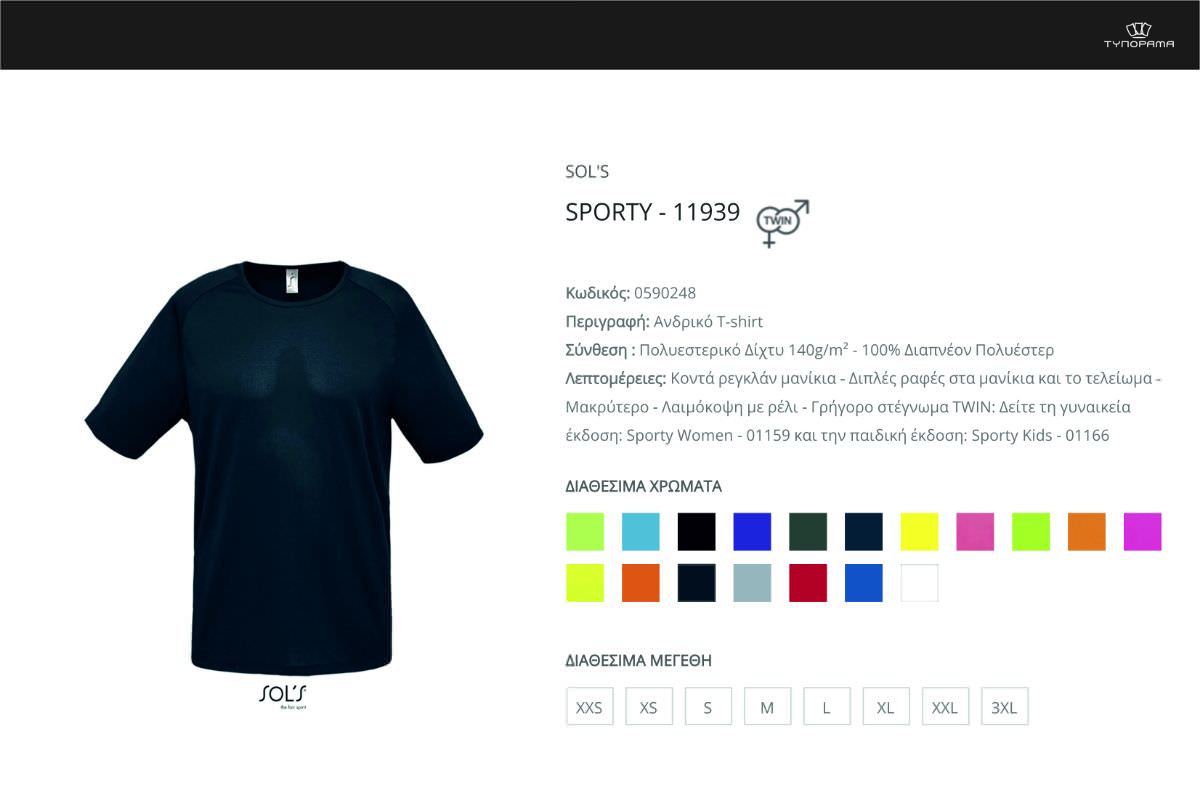Open the navy T-shirt product image
Viewport: 1200px width, 795px height.
click(x=284, y=465)
